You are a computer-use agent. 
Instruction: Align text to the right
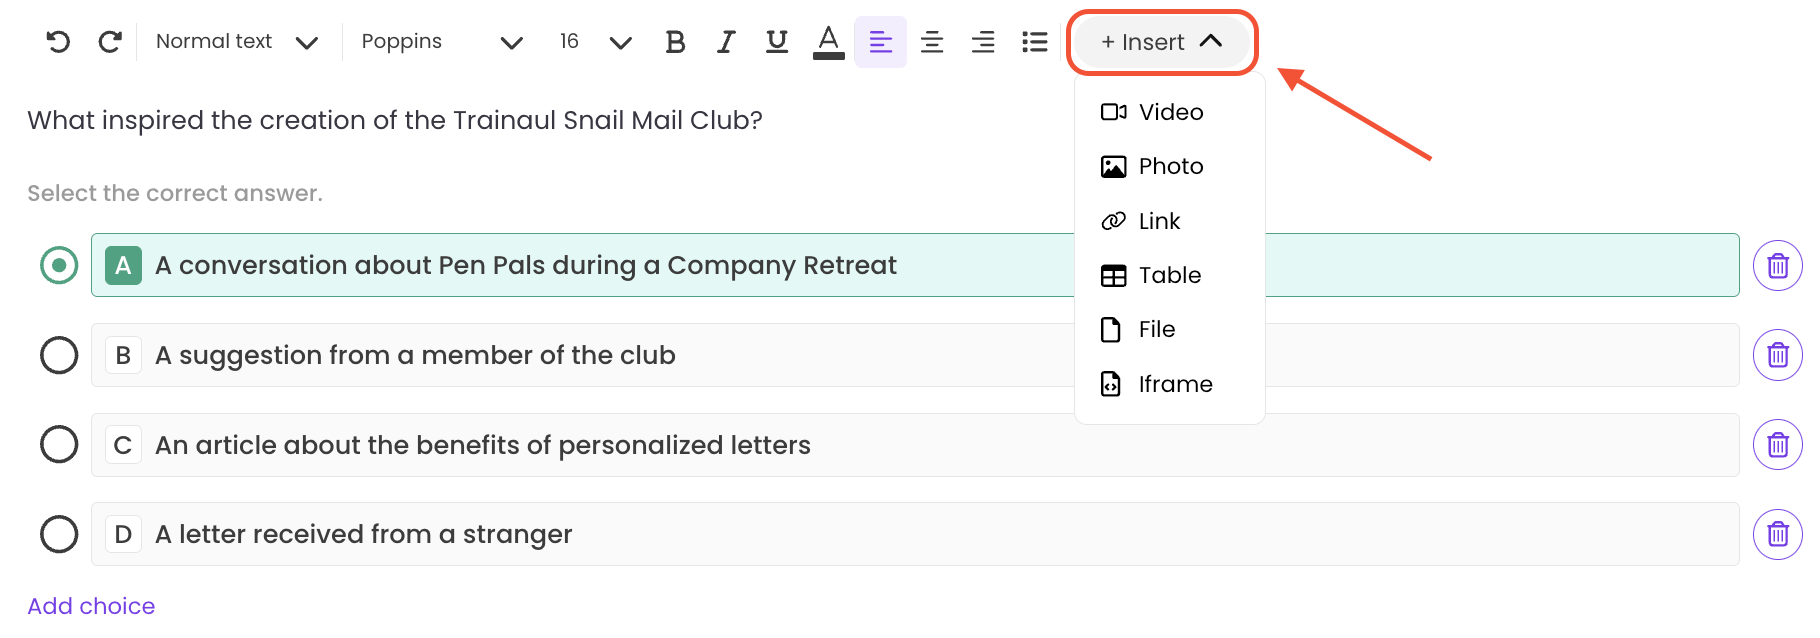click(x=983, y=41)
